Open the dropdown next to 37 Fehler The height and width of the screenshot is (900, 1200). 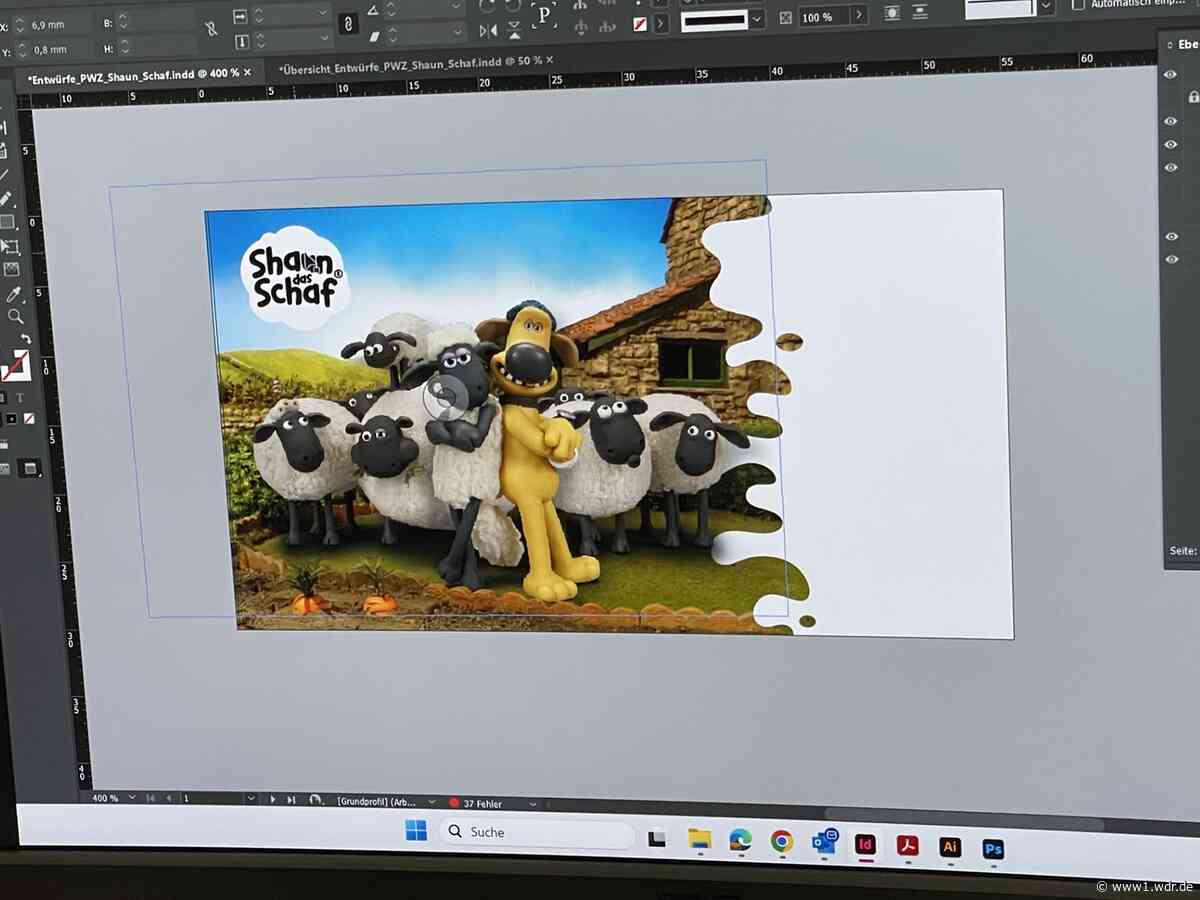(532, 804)
